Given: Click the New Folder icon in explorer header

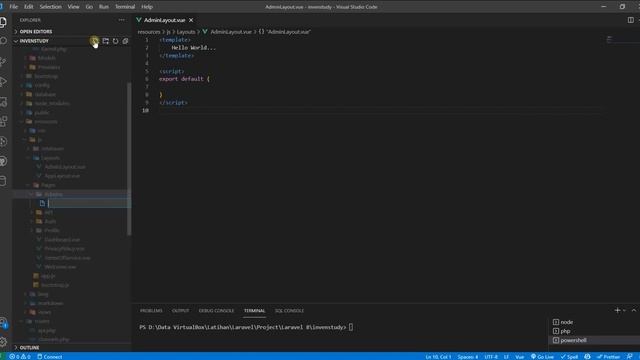Looking at the screenshot, I should click(x=105, y=41).
